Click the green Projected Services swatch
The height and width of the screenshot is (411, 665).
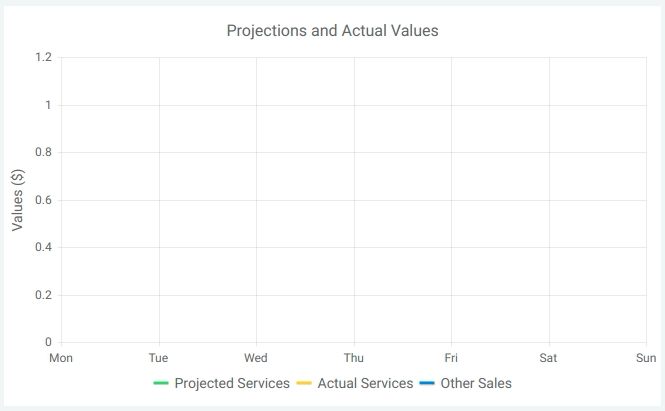tap(161, 383)
